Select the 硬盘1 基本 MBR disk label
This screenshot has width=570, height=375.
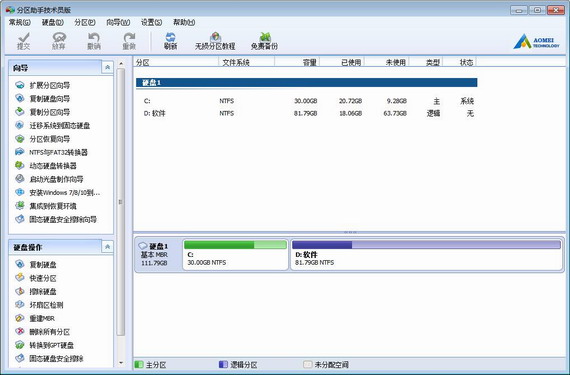(158, 255)
